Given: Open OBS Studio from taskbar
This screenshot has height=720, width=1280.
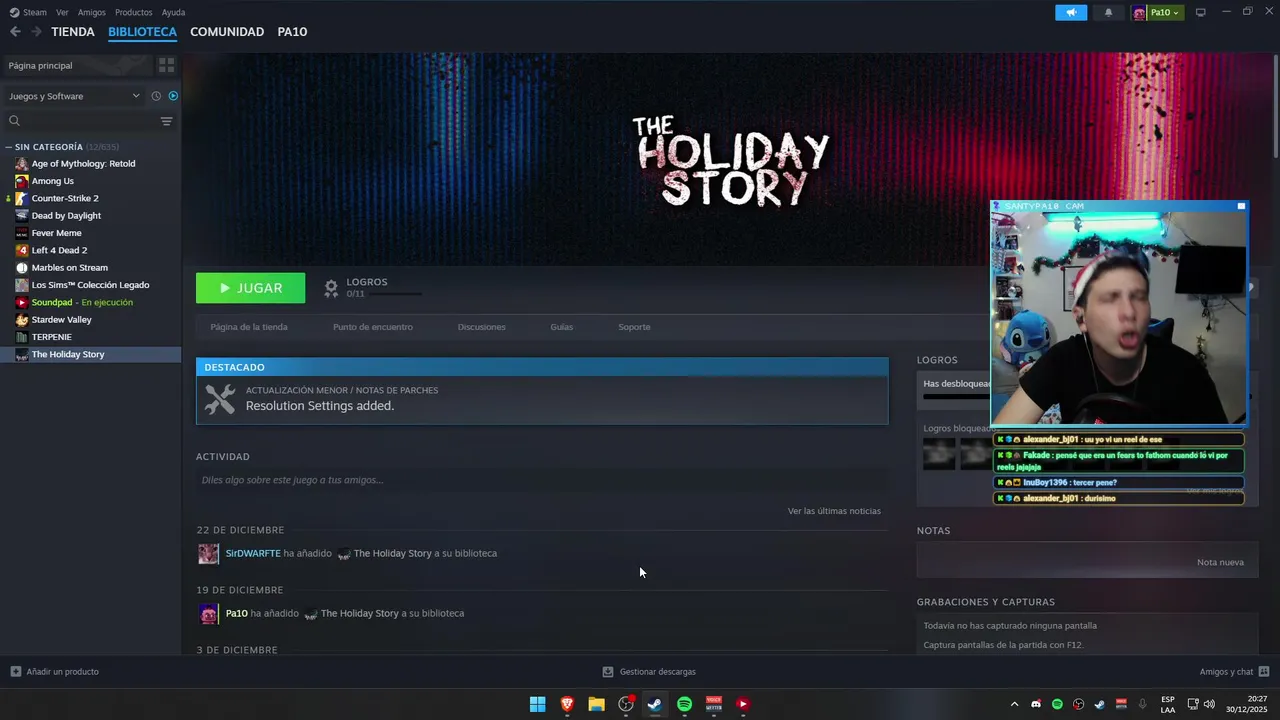Looking at the screenshot, I should click(x=626, y=704).
